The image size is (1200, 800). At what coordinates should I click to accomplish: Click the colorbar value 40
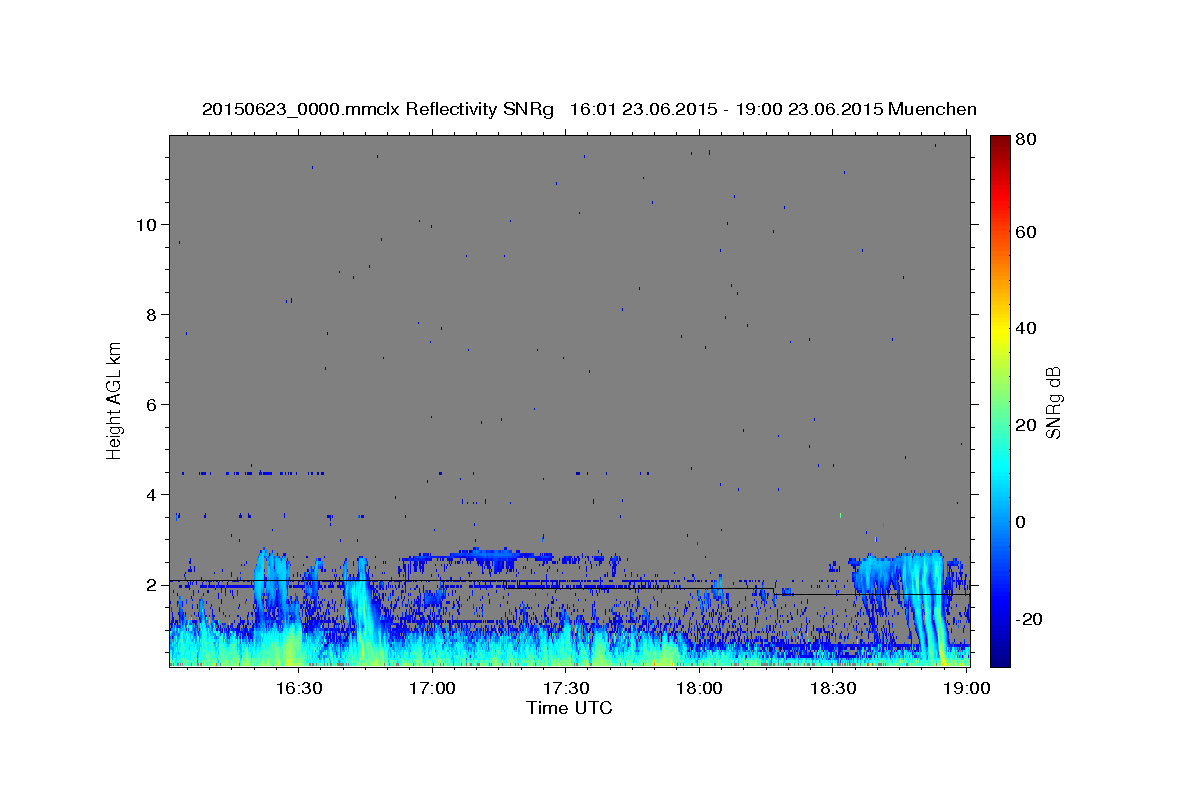pyautogui.click(x=1026, y=329)
